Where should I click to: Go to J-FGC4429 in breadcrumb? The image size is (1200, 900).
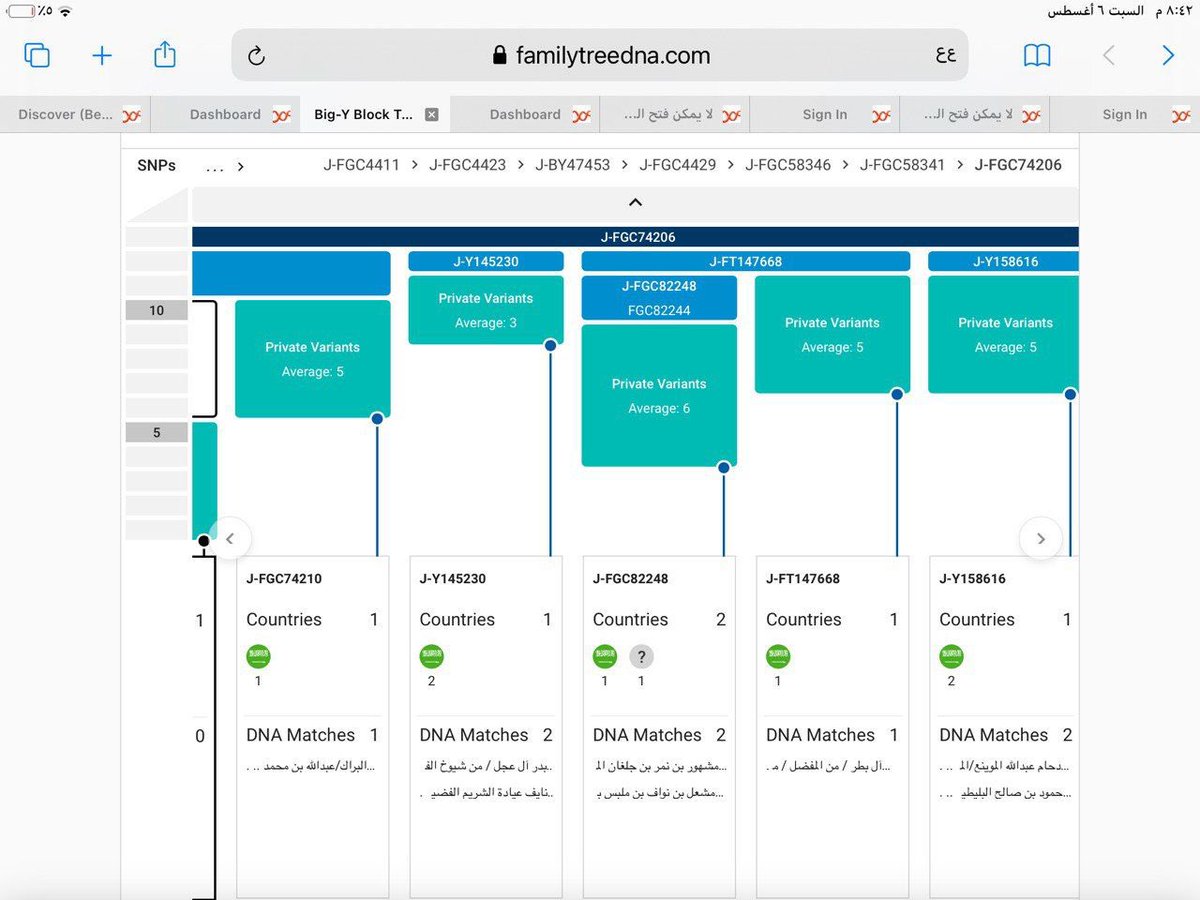(x=678, y=165)
